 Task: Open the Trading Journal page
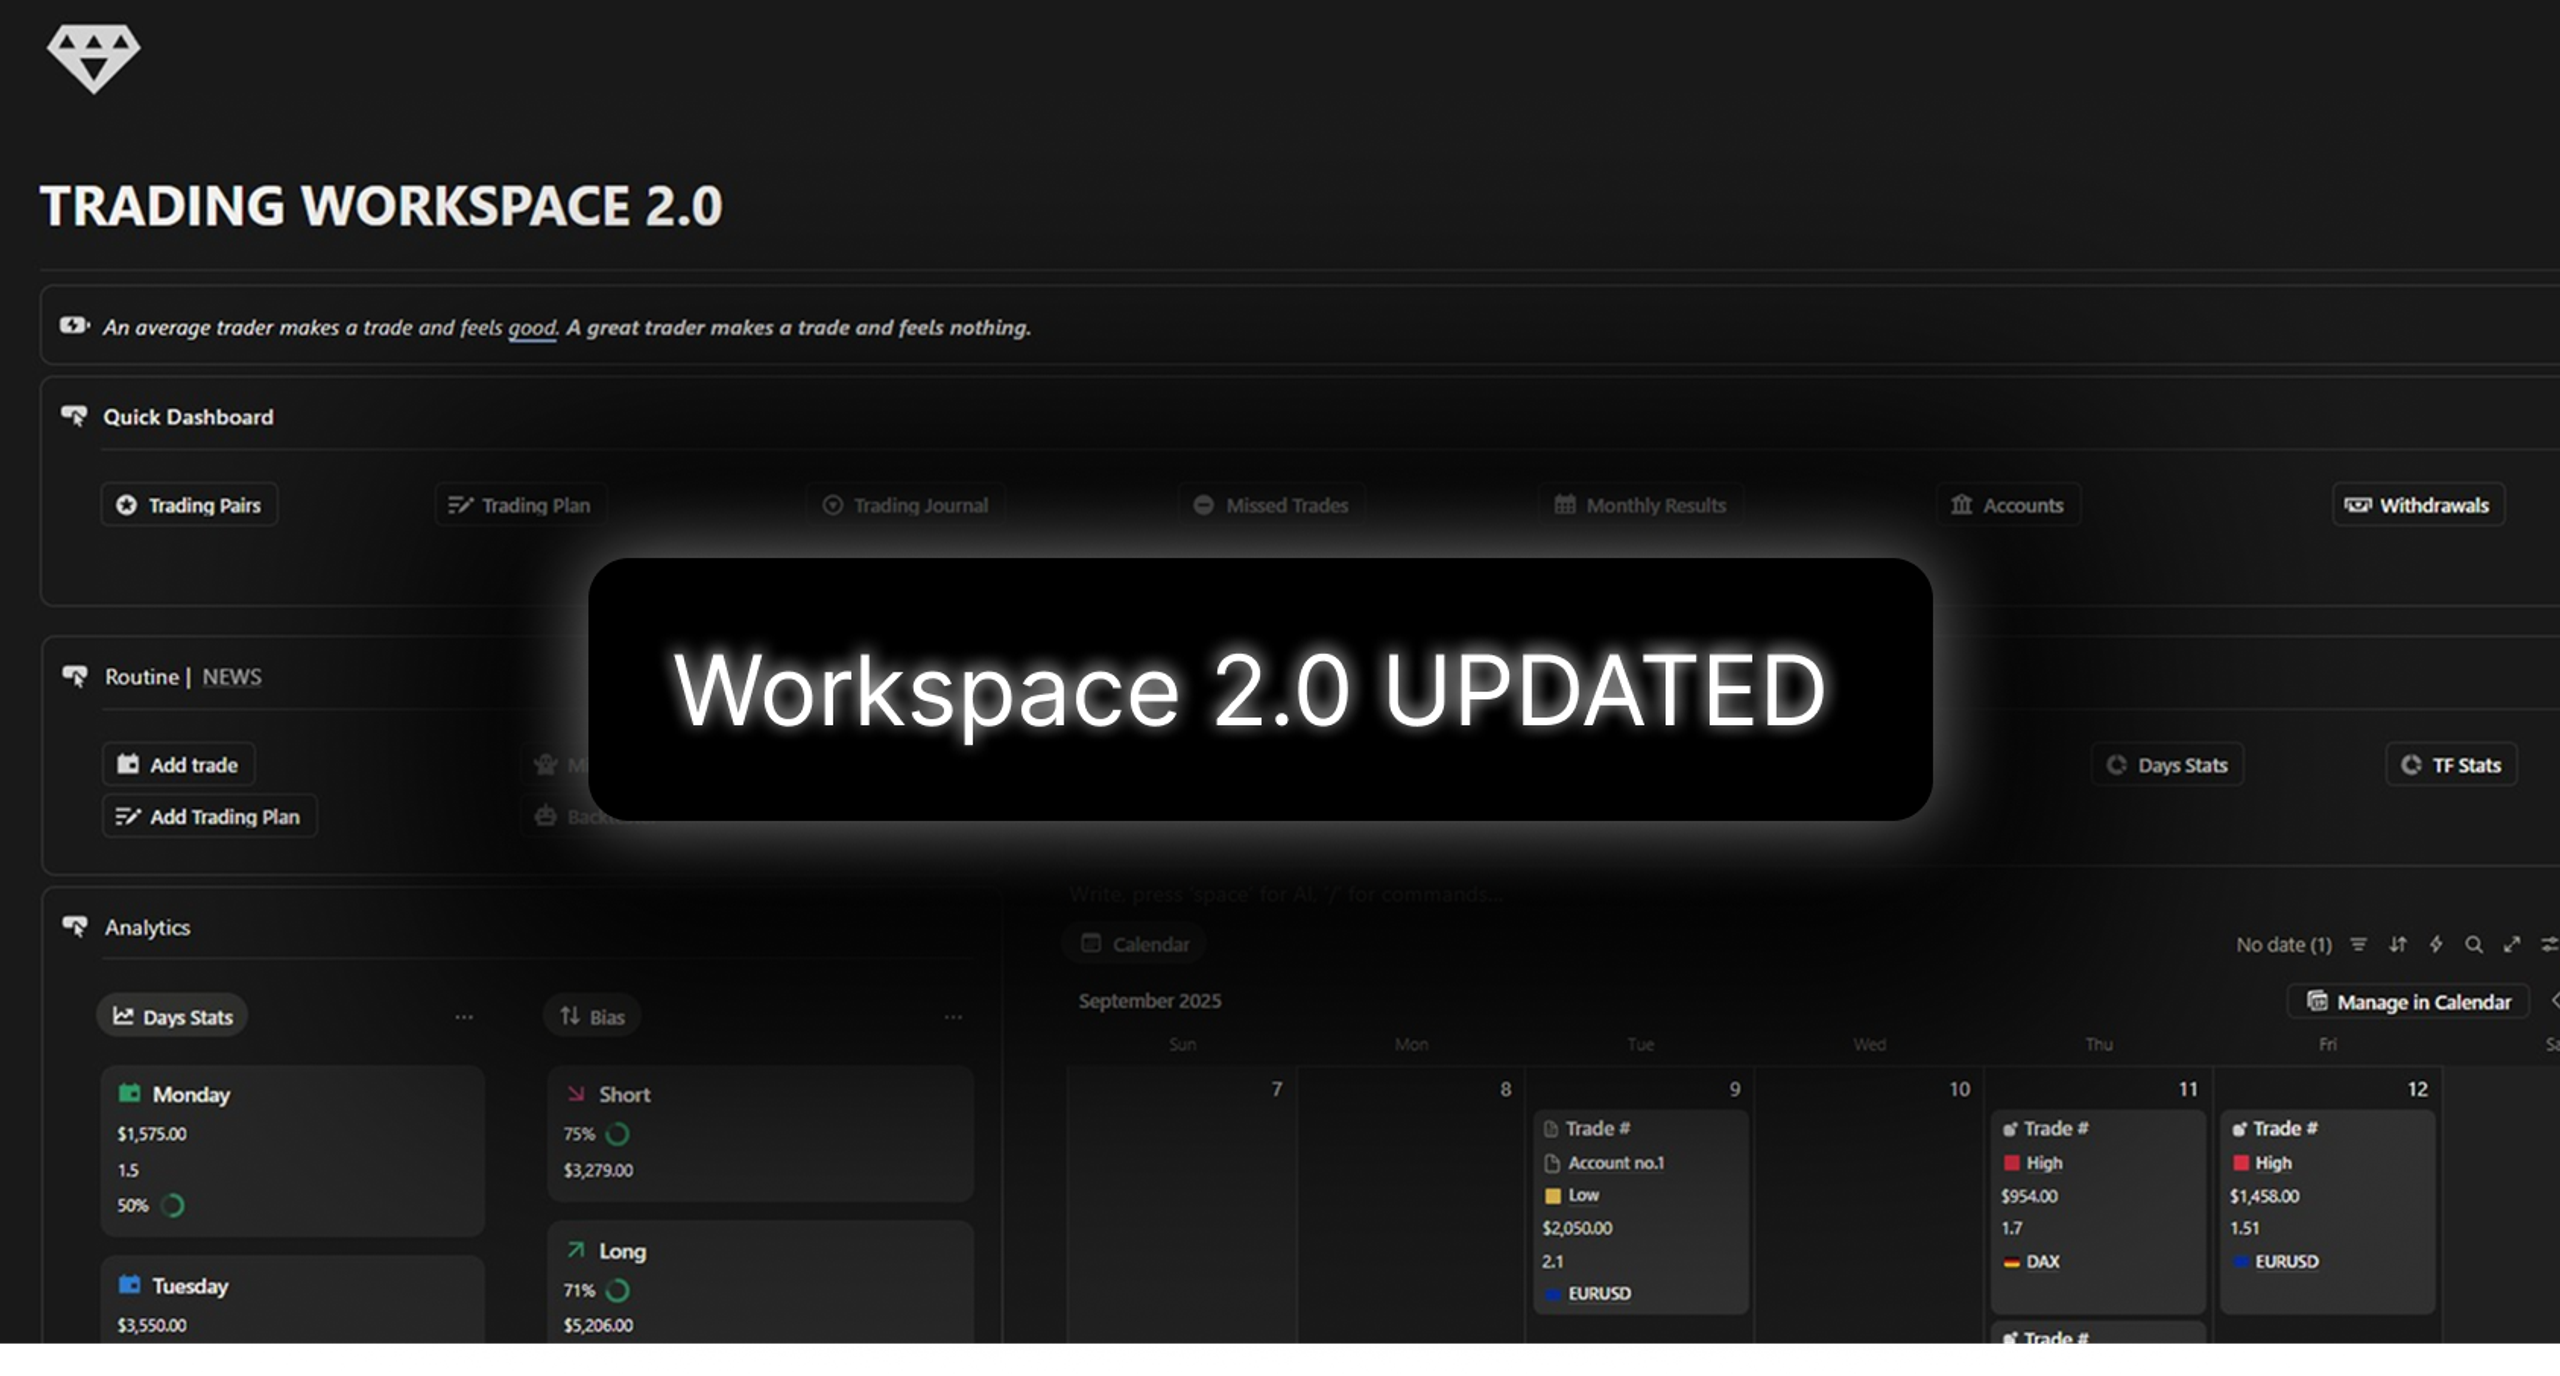[906, 505]
